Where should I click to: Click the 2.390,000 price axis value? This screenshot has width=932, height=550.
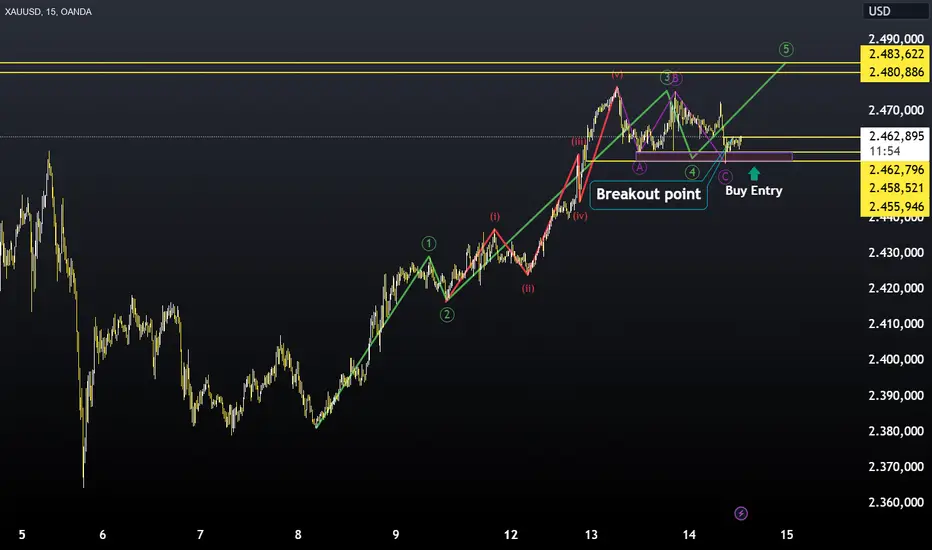point(896,395)
